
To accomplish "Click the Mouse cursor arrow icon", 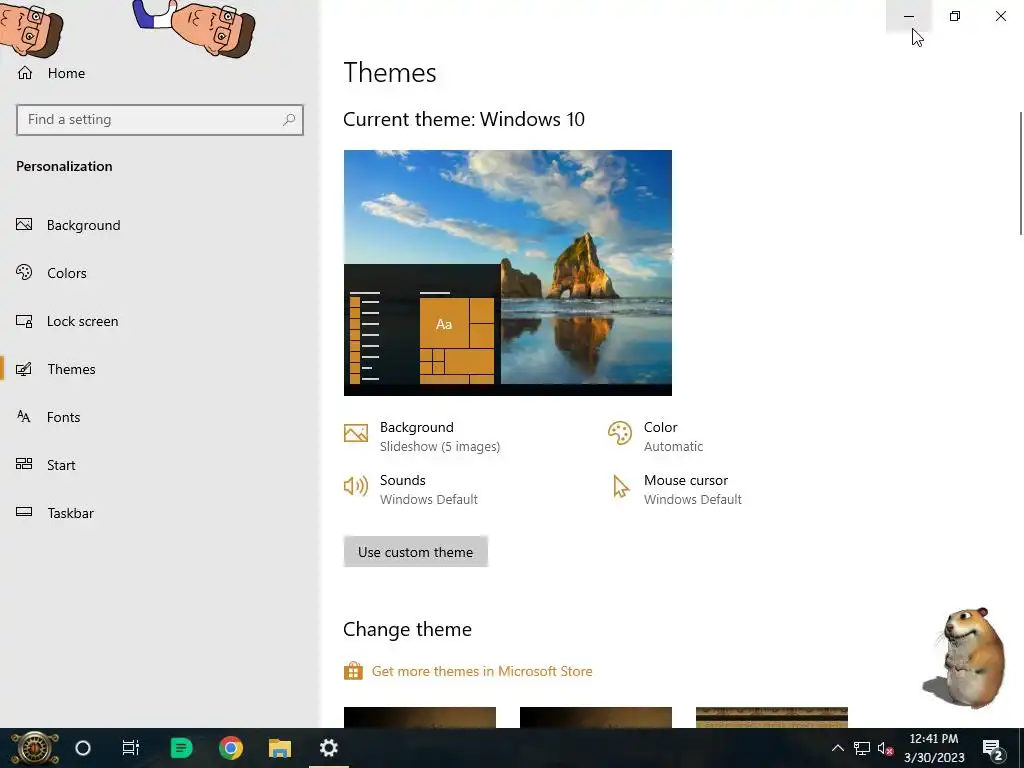I will (x=621, y=487).
